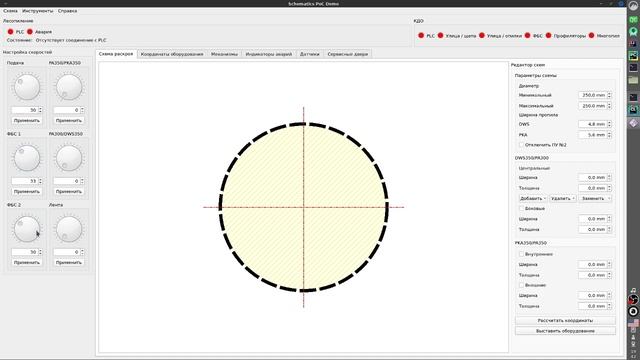This screenshot has height=360, width=640.
Task: Open the Справка menu
Action: (67, 11)
